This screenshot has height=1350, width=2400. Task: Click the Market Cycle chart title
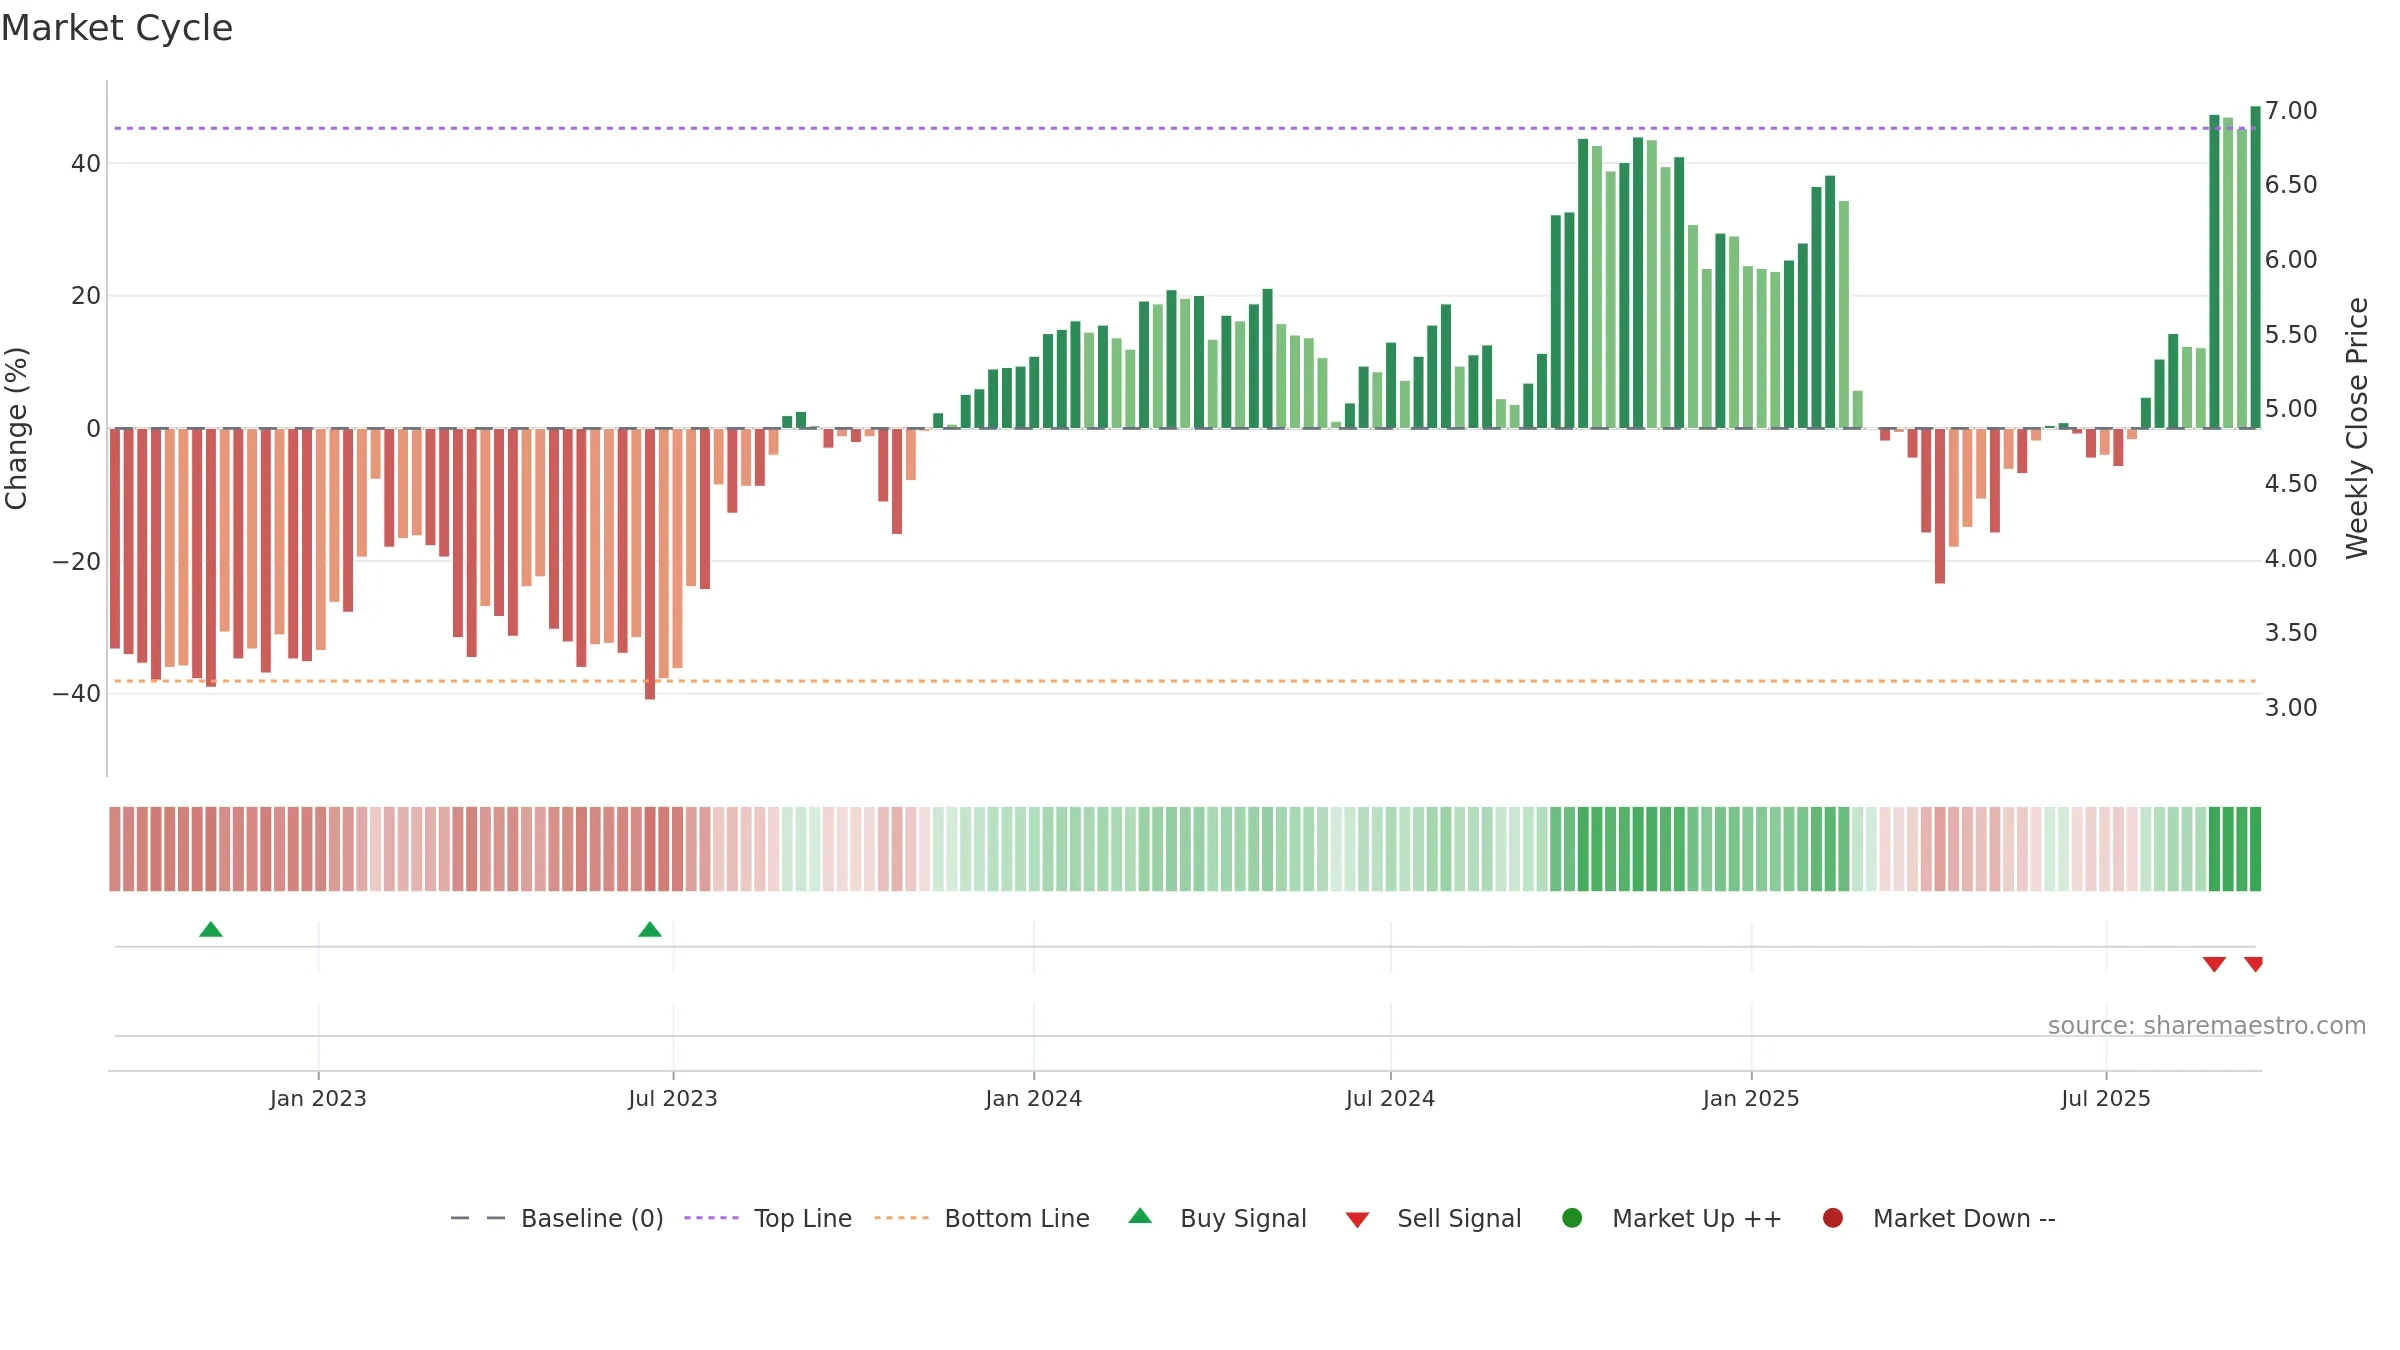(x=117, y=28)
